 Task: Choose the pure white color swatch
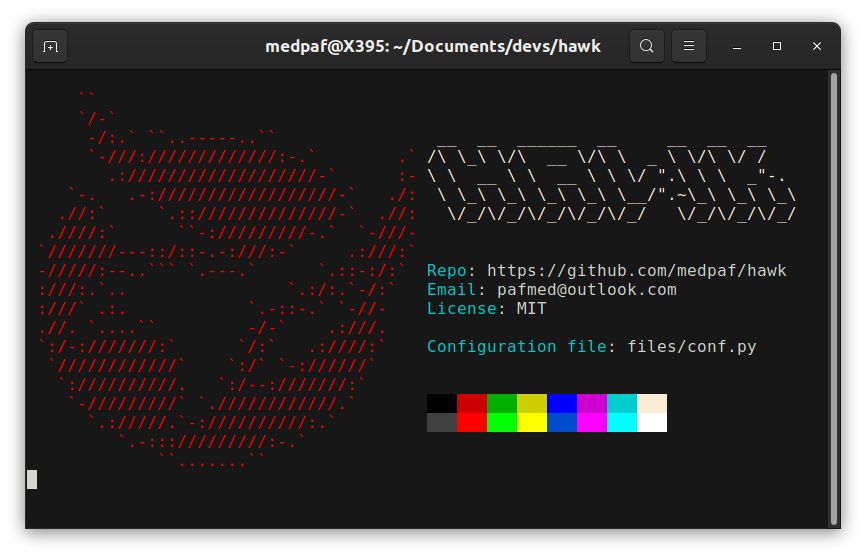click(651, 423)
